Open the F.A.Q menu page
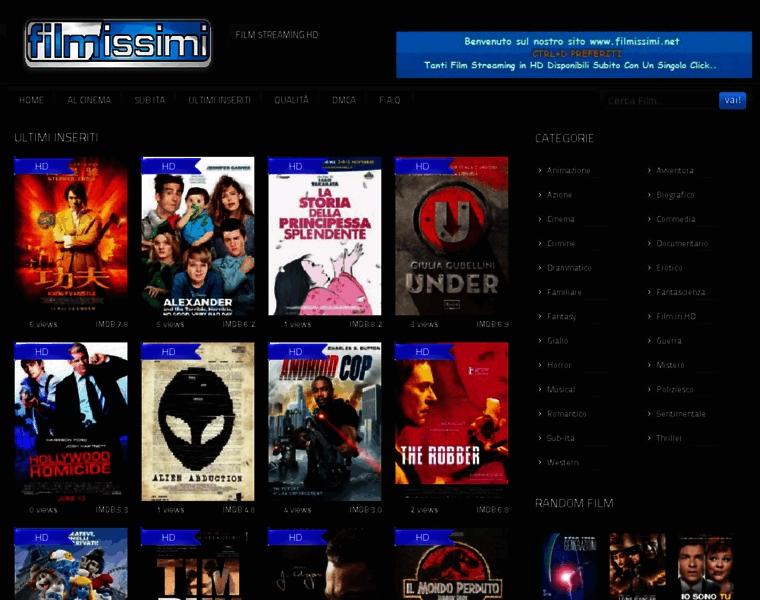 (389, 100)
